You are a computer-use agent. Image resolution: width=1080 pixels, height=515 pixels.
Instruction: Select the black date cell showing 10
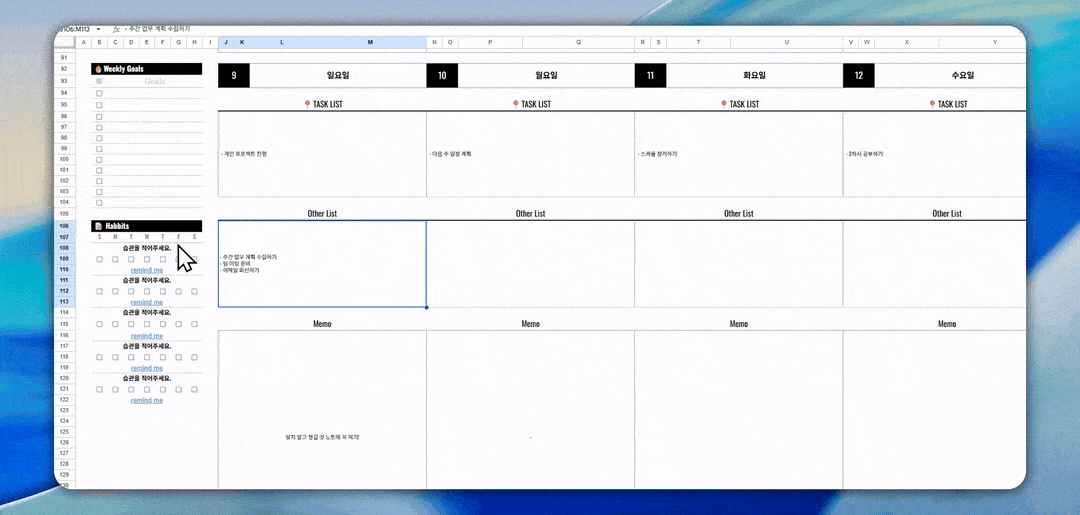click(x=442, y=76)
